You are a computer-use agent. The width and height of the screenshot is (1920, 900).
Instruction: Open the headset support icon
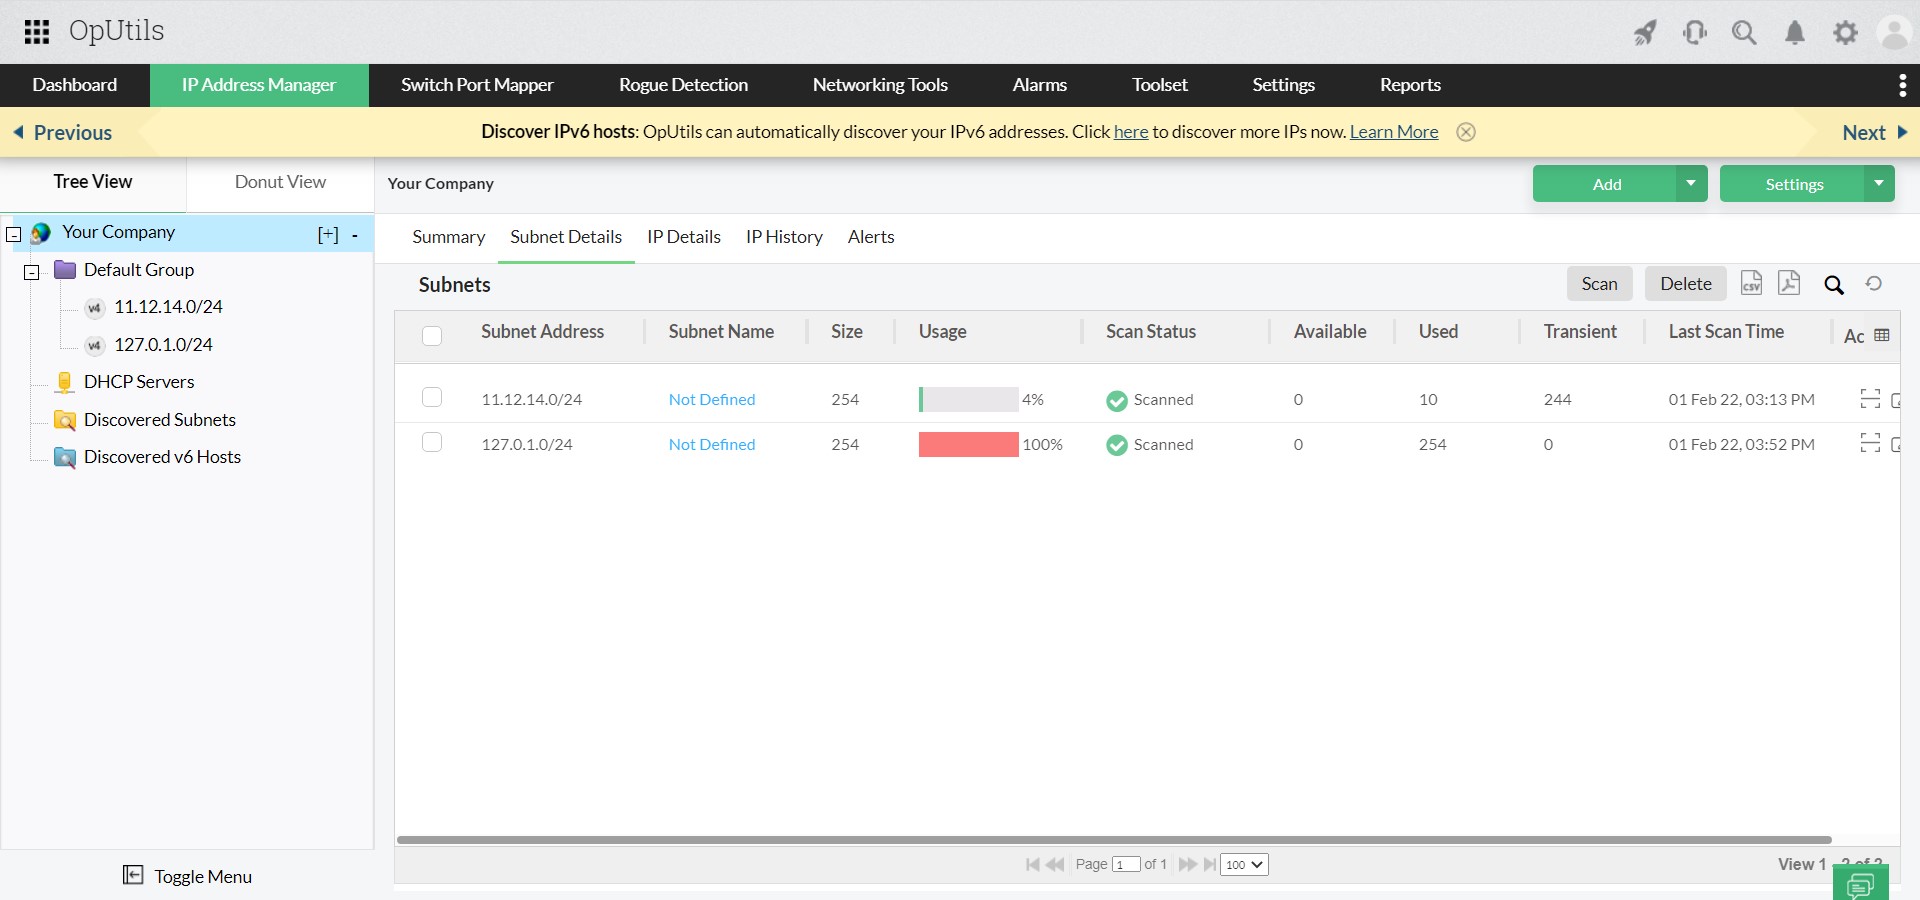coord(1695,32)
